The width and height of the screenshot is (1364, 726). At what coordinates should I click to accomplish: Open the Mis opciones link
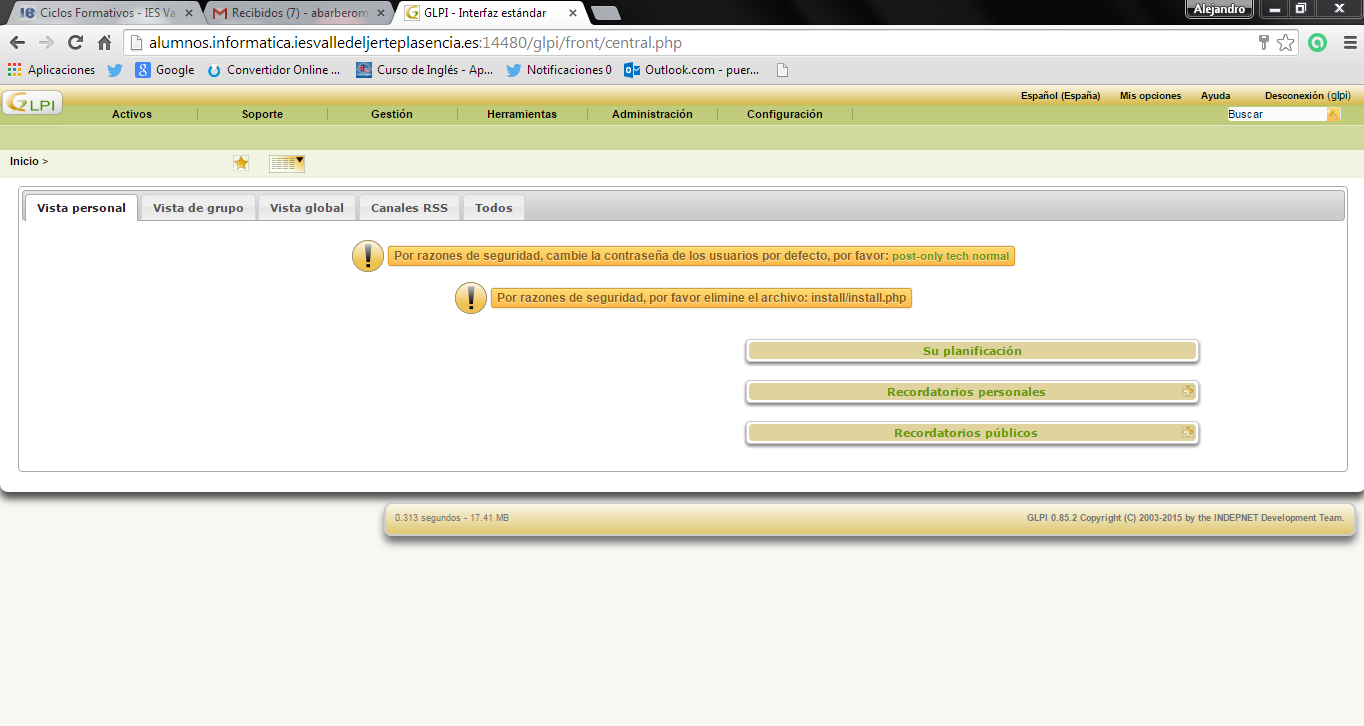1150,96
